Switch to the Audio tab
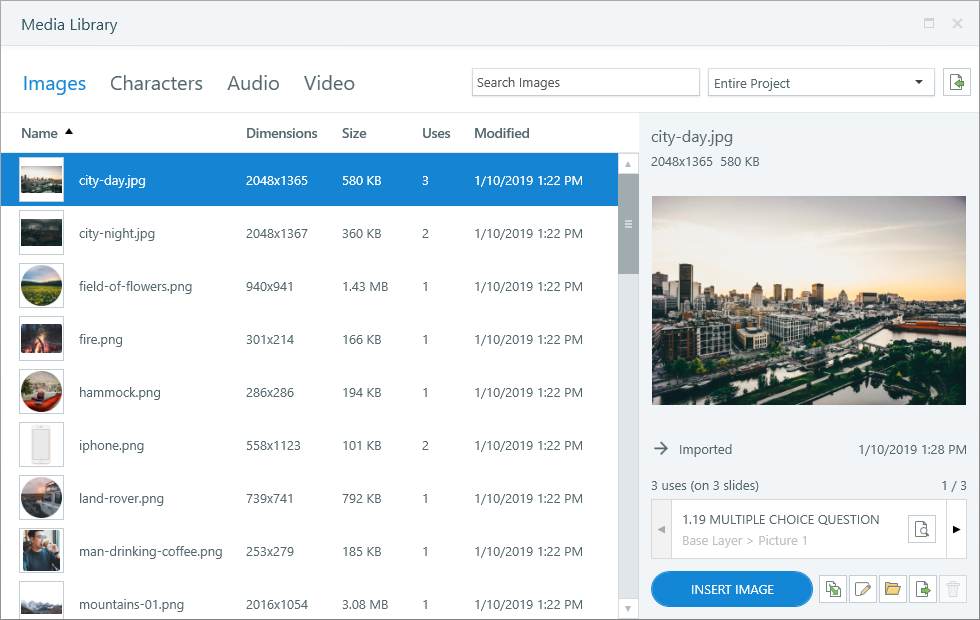Viewport: 980px width, 620px height. (x=253, y=83)
